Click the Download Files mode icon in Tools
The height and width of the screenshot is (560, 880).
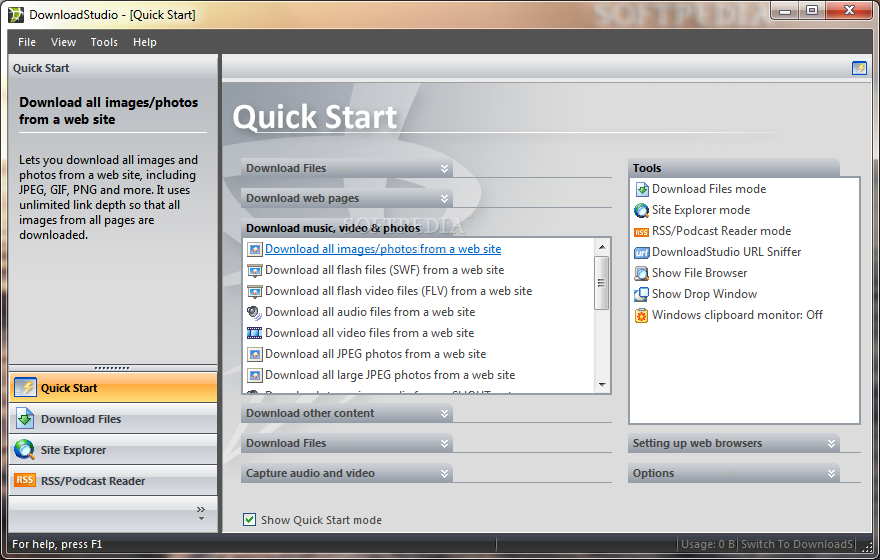click(x=641, y=190)
